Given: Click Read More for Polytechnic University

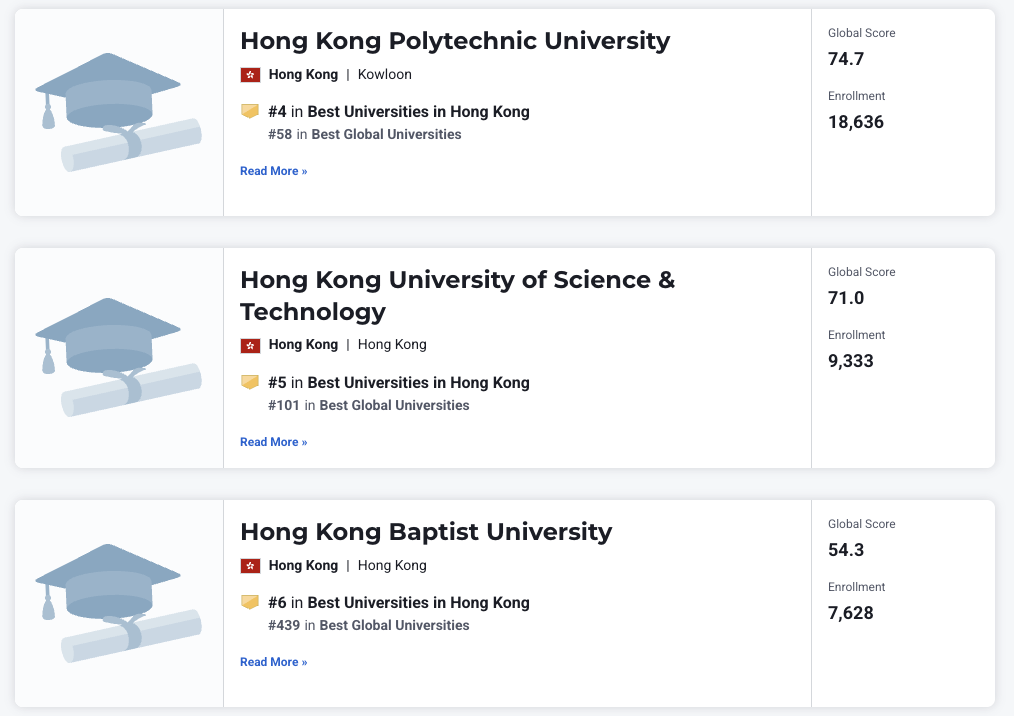Looking at the screenshot, I should pyautogui.click(x=273, y=171).
